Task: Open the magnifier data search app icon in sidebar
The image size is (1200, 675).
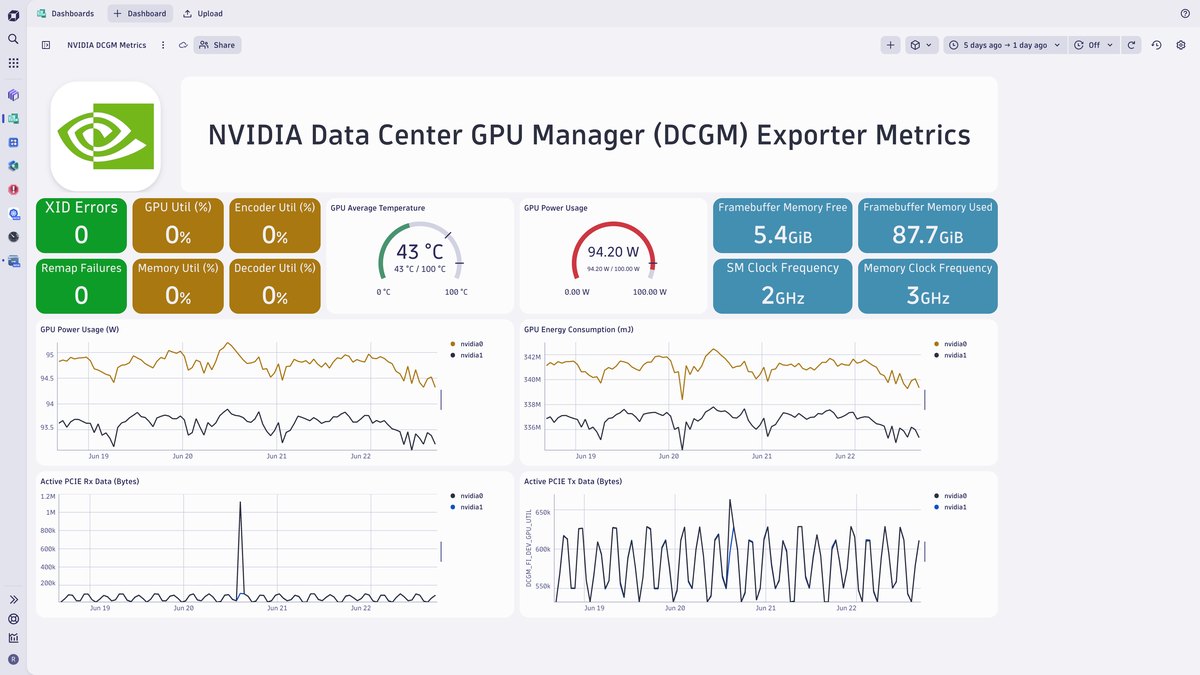Action: coord(13,213)
